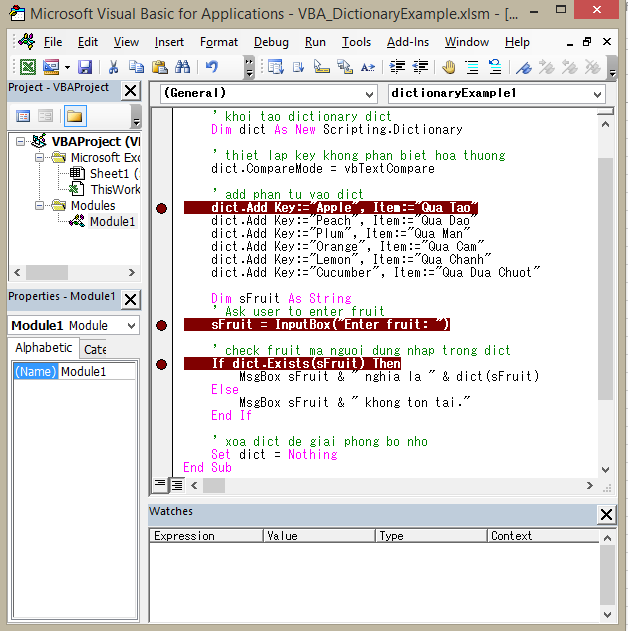Open the Insert UserForm dropdown arrow

[x=67, y=67]
